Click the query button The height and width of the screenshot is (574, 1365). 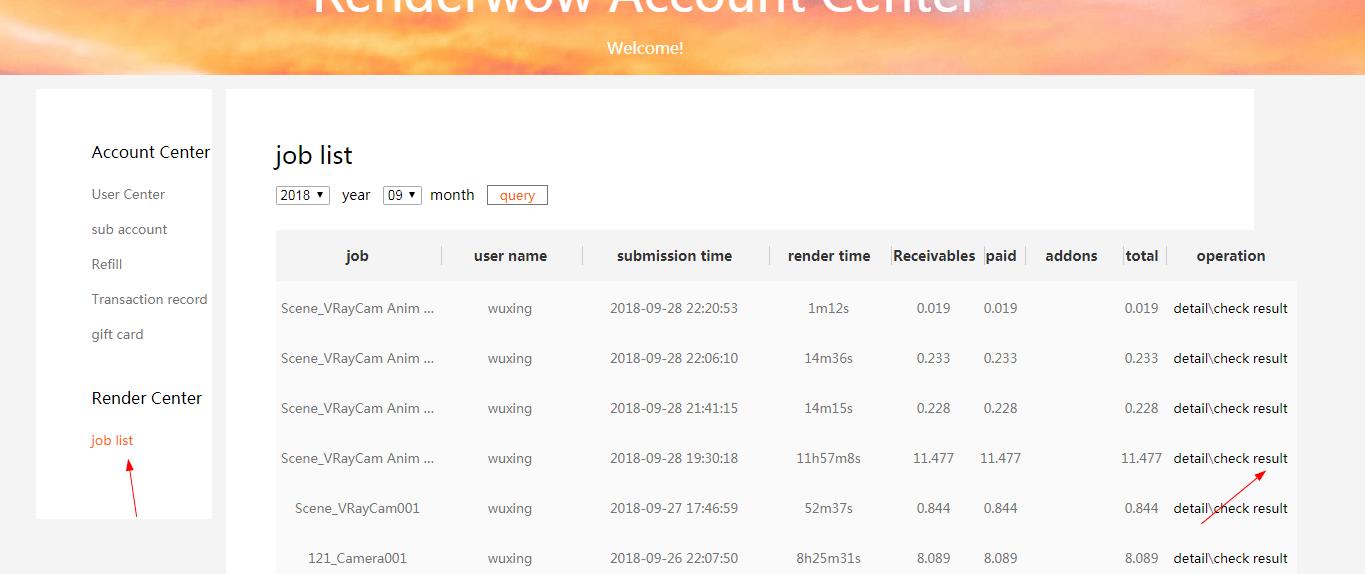[x=517, y=195]
